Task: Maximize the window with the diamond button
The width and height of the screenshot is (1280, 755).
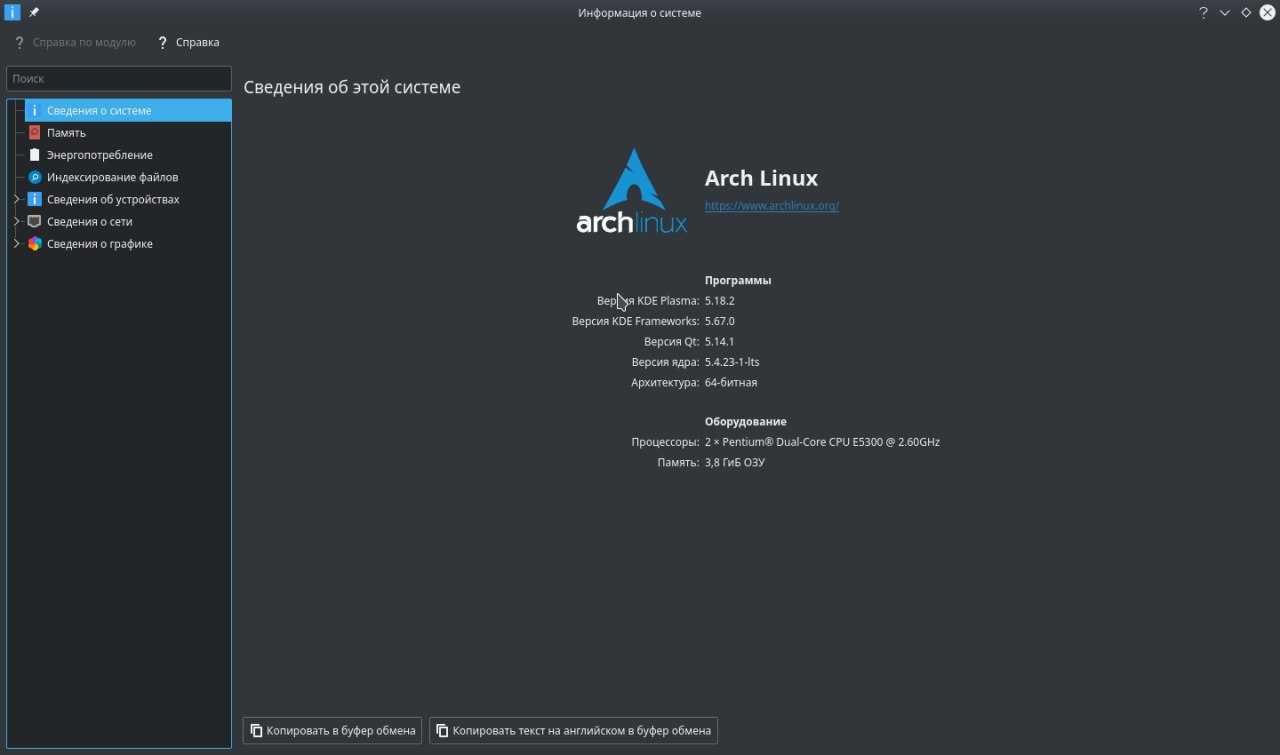Action: (1245, 13)
